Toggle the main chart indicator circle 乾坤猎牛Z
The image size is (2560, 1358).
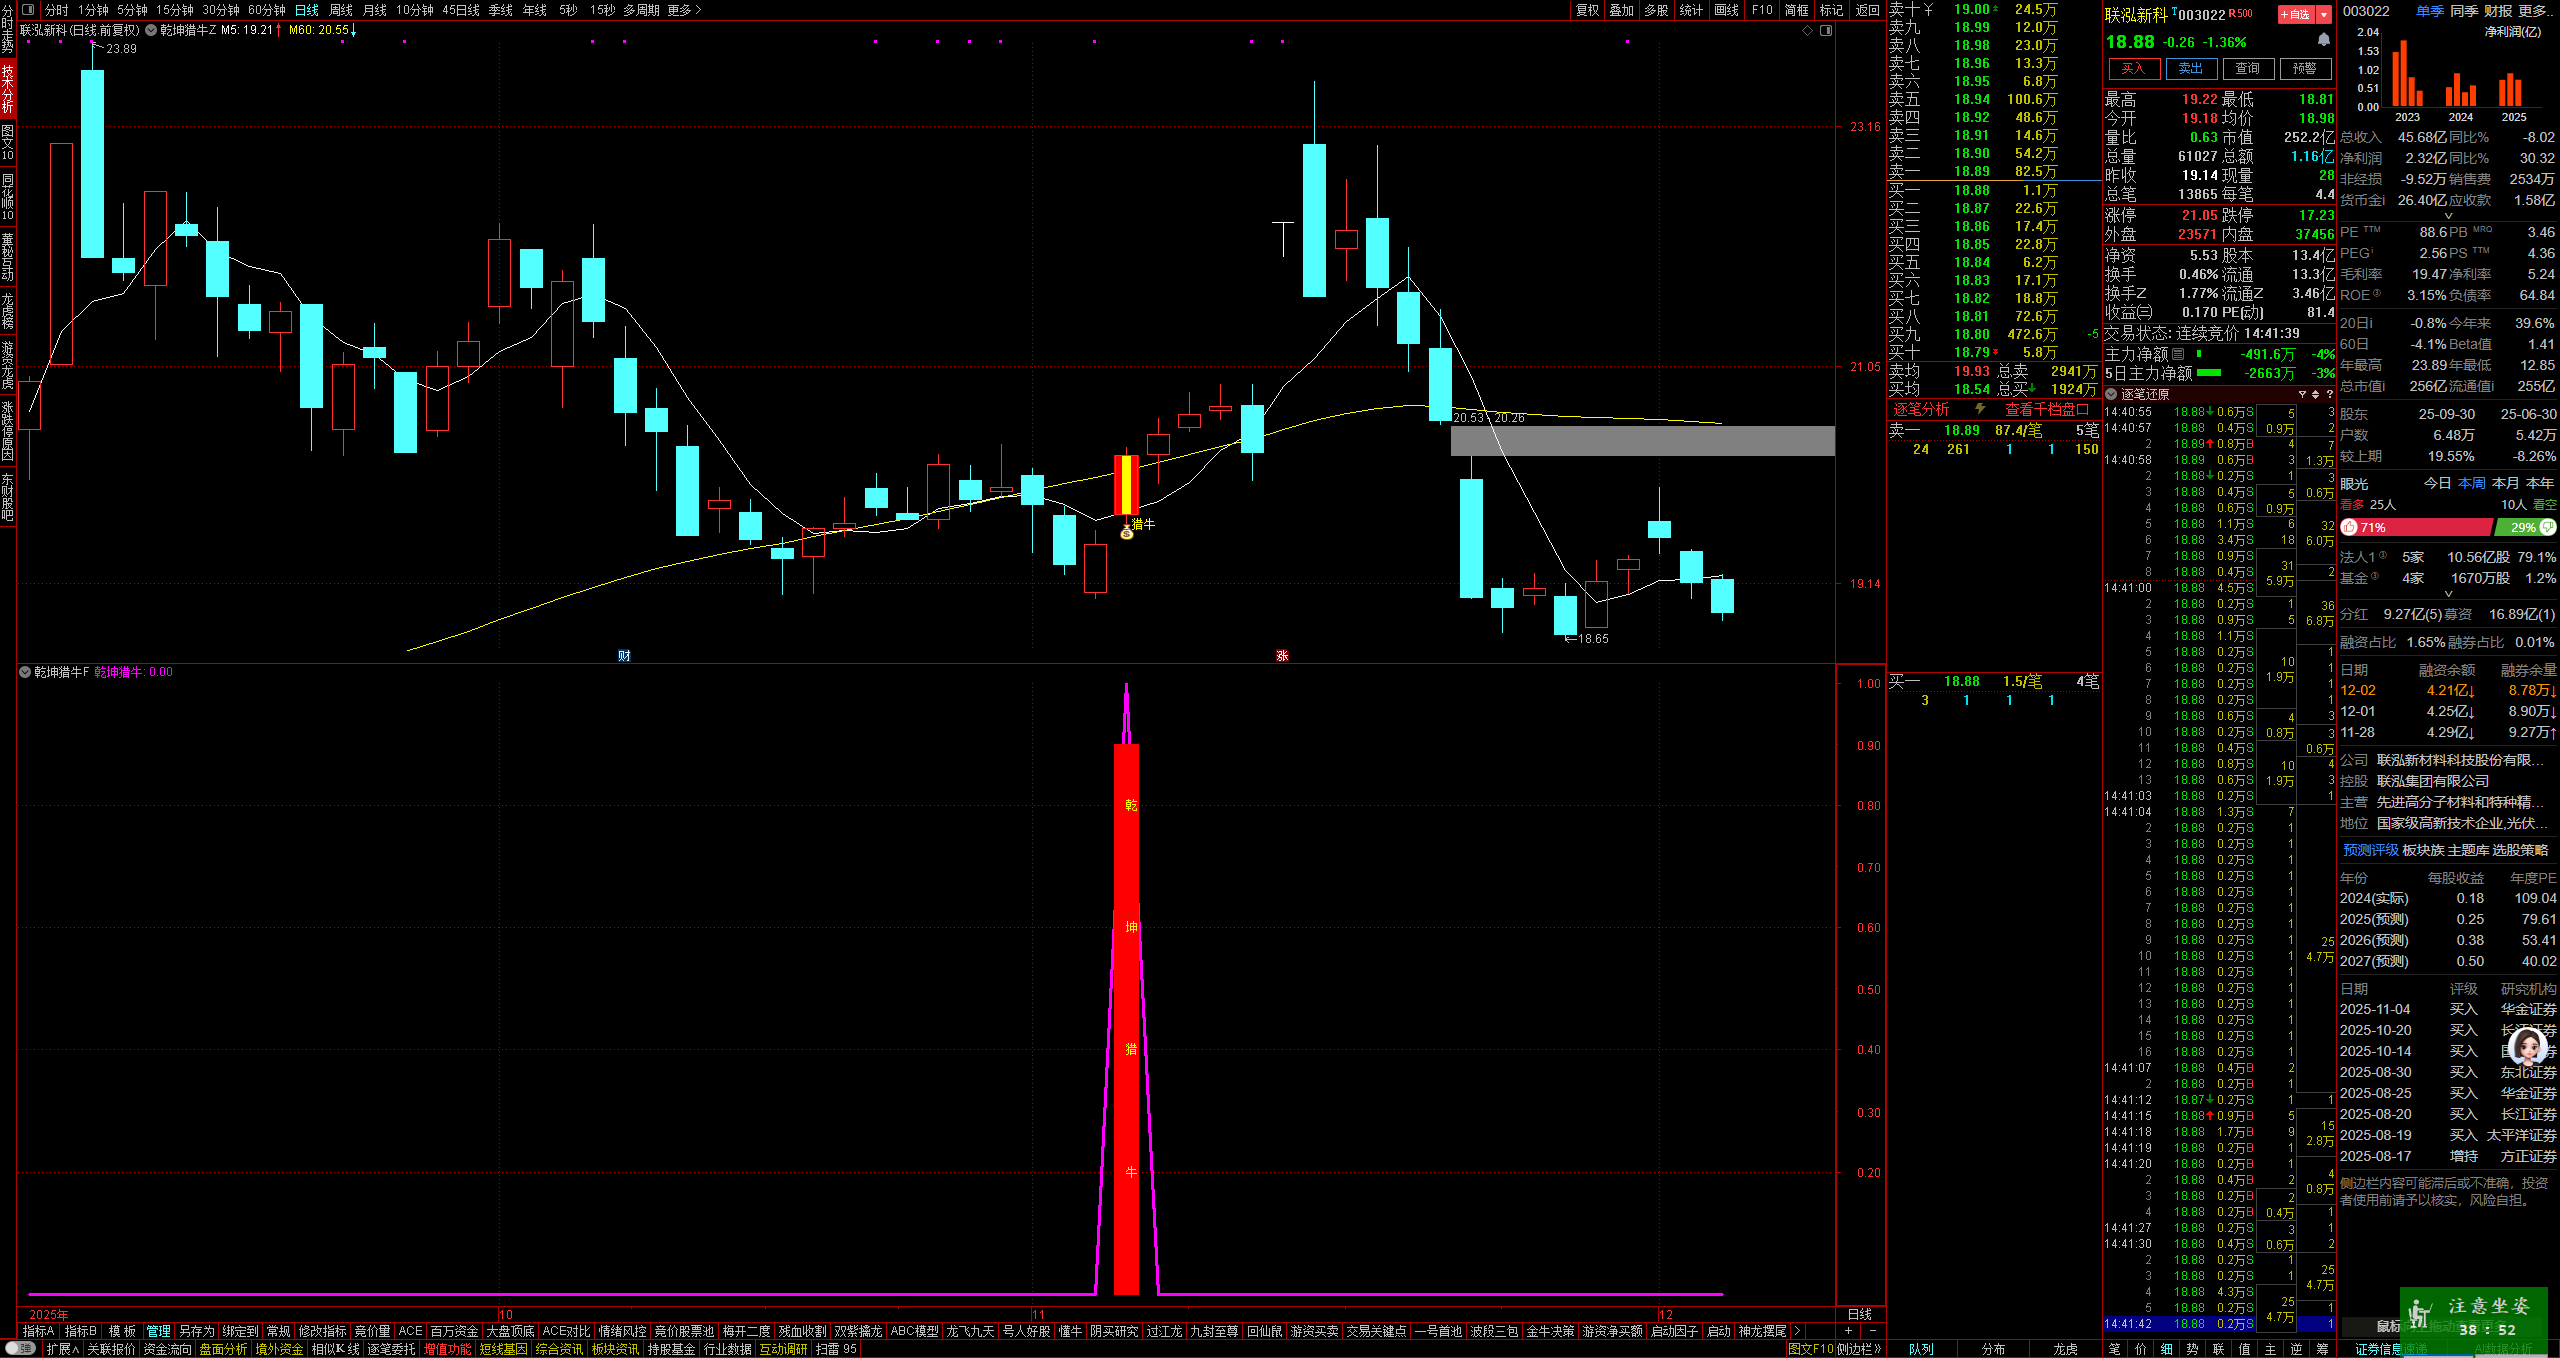tap(151, 30)
